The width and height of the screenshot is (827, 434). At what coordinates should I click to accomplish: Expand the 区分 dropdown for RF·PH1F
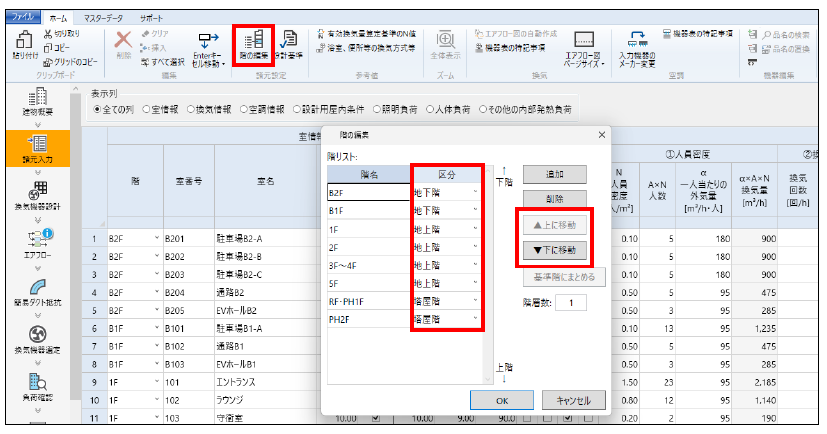tap(475, 301)
